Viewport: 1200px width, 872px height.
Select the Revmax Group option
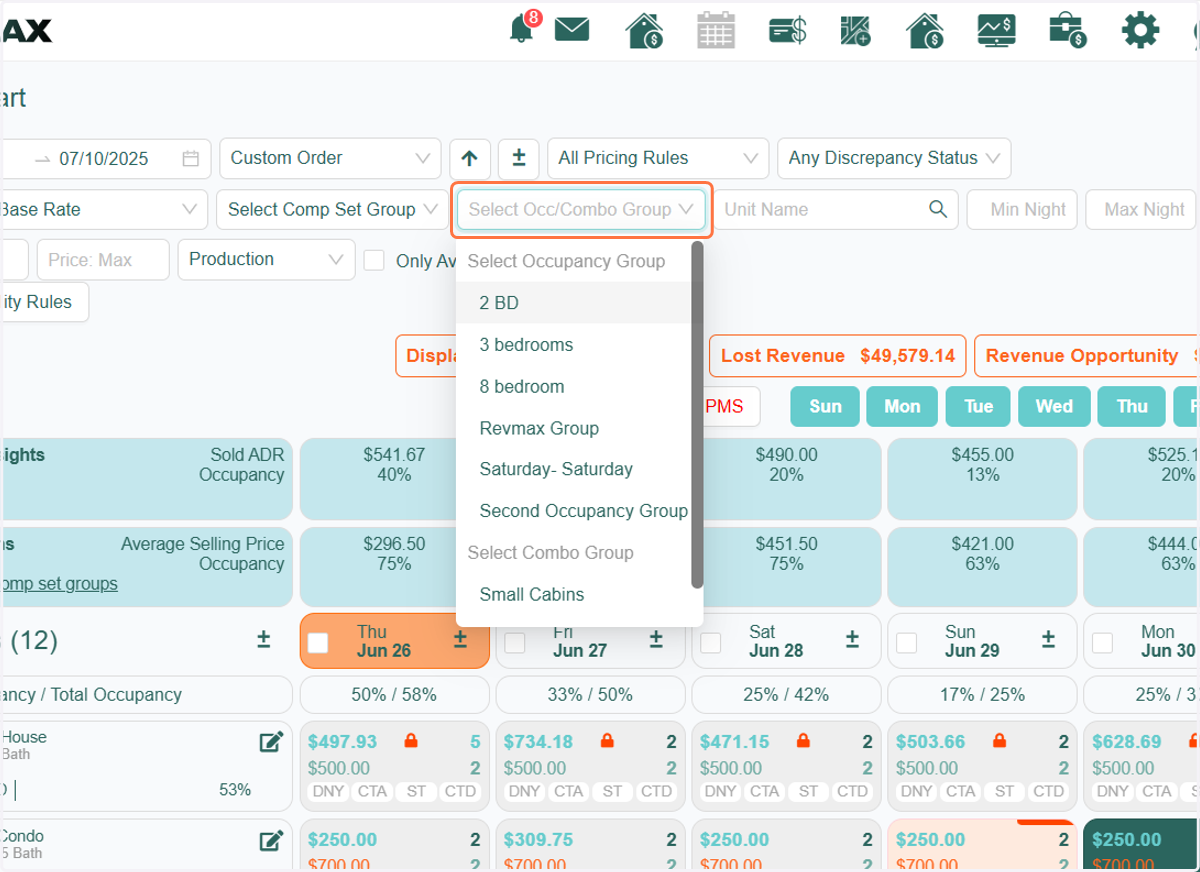[573, 428]
